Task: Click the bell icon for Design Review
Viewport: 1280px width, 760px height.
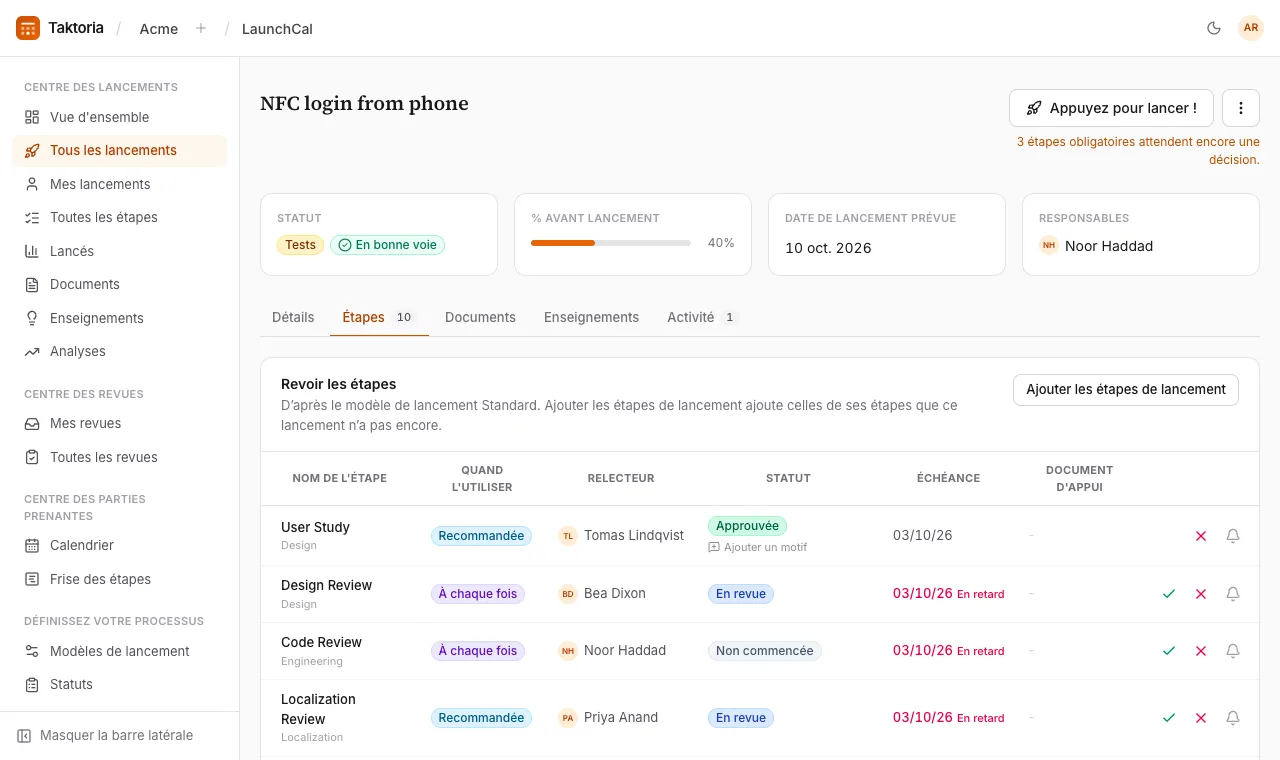Action: point(1233,594)
